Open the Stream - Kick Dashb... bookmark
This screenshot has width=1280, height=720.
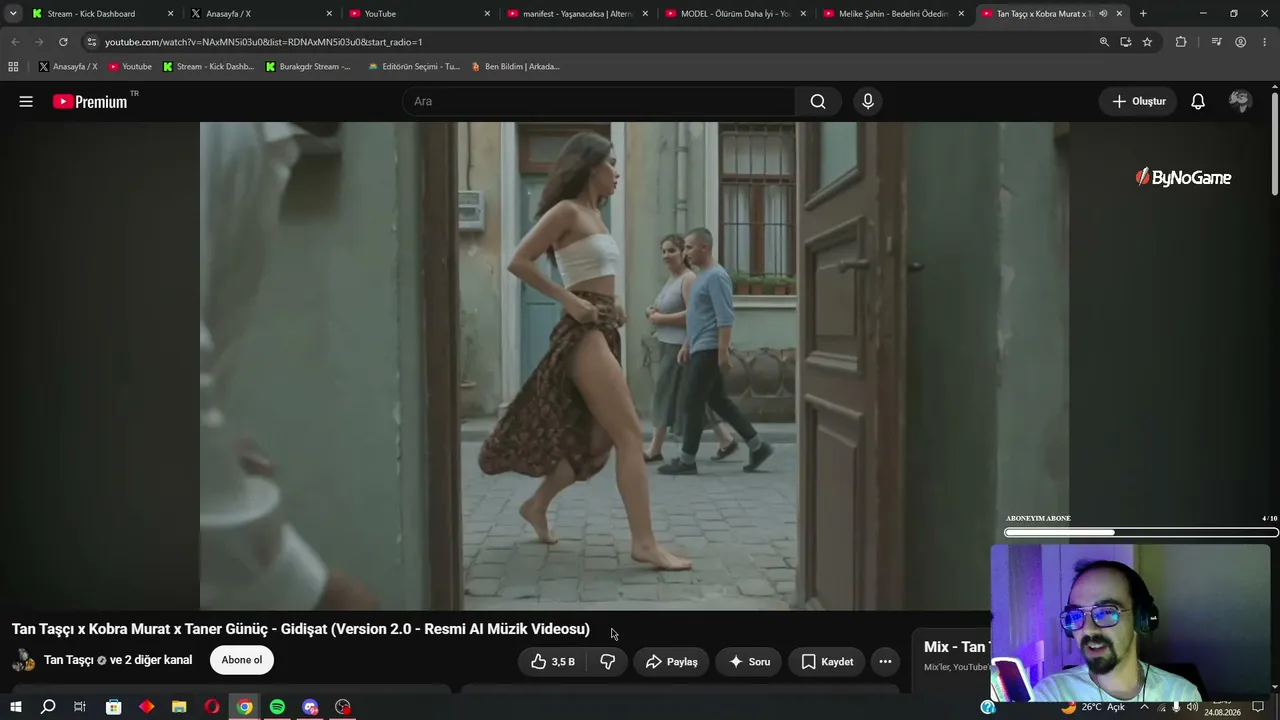pos(208,67)
